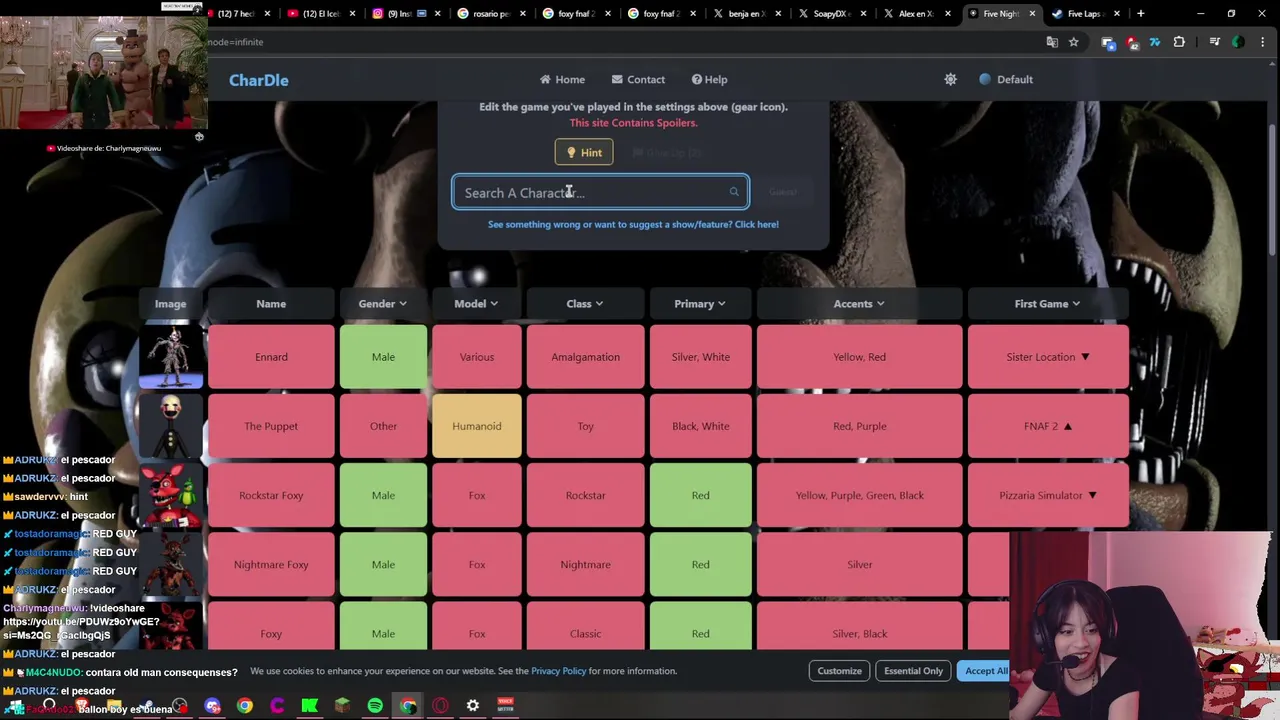
Task: Click the yellow Humanoid model cell
Action: pyautogui.click(x=476, y=425)
